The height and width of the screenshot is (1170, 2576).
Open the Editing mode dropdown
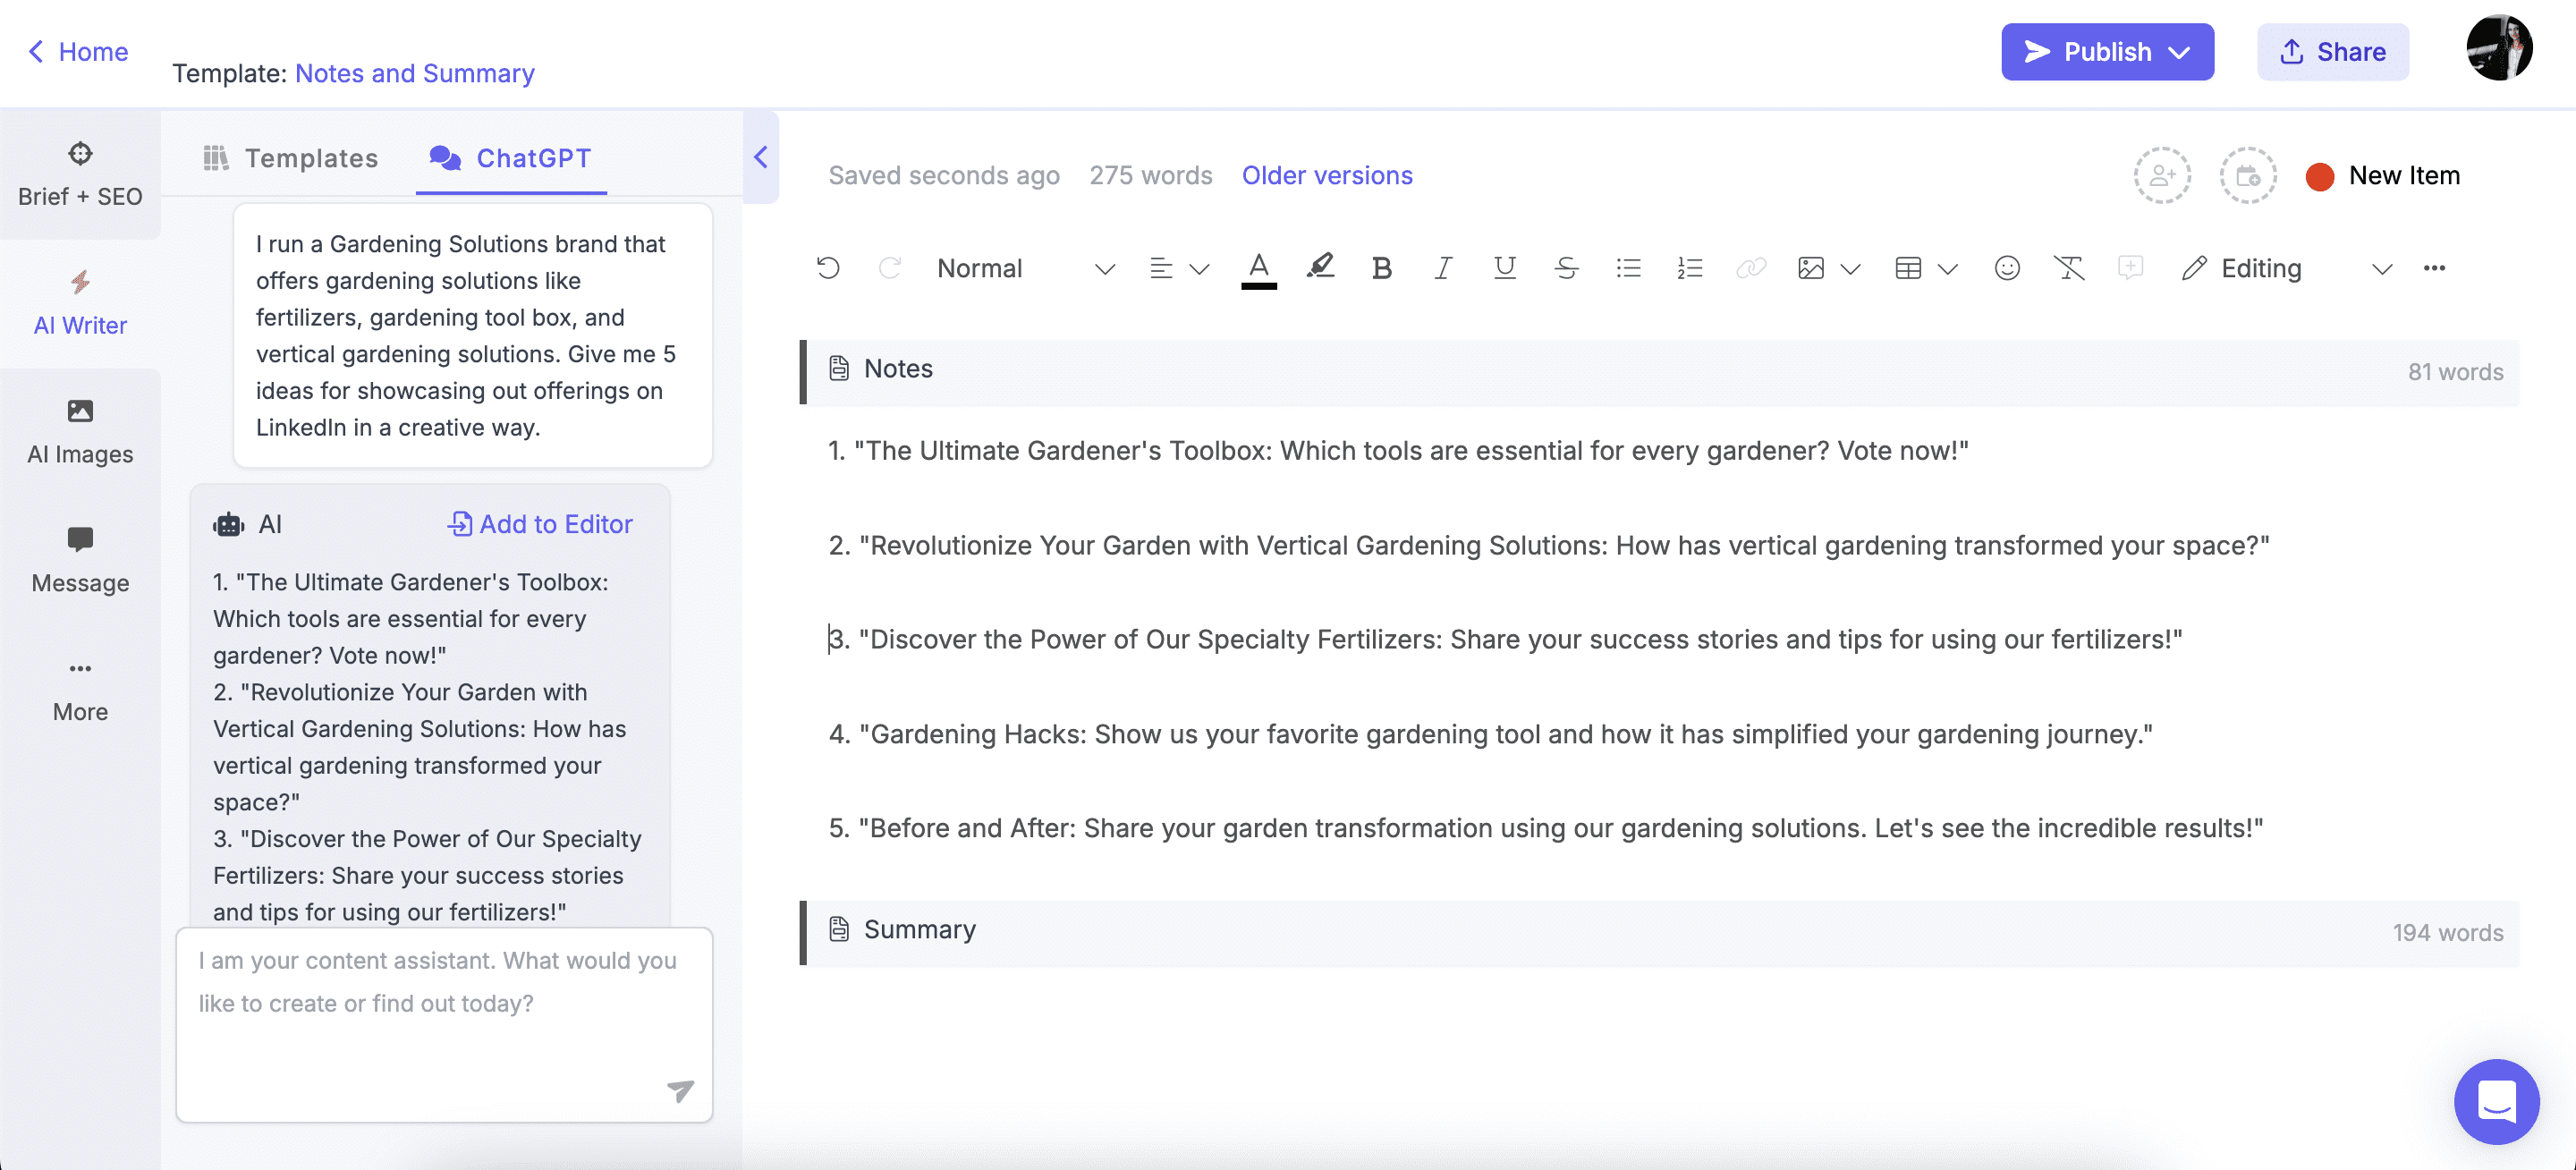coord(2287,268)
